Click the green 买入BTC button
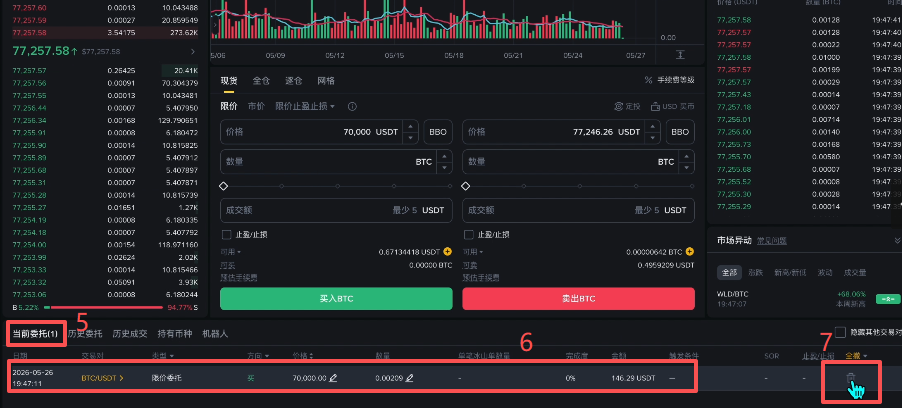 point(336,299)
